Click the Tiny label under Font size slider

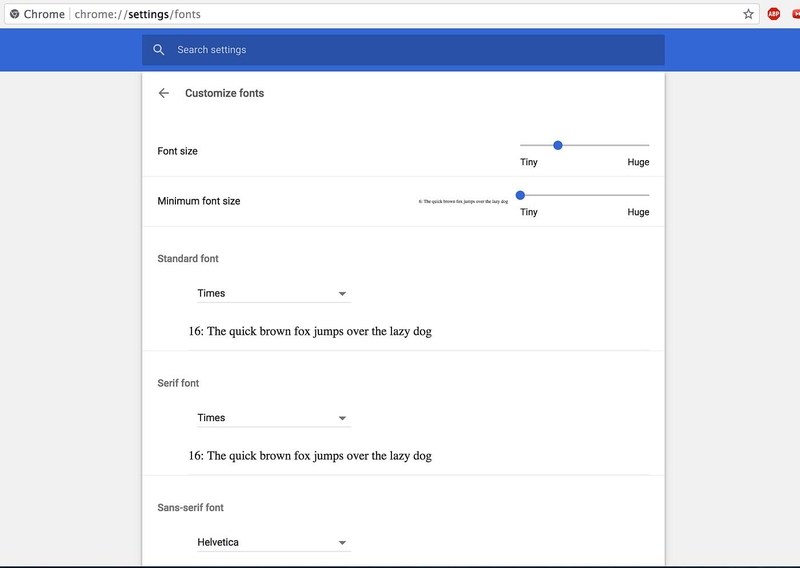[x=529, y=162]
